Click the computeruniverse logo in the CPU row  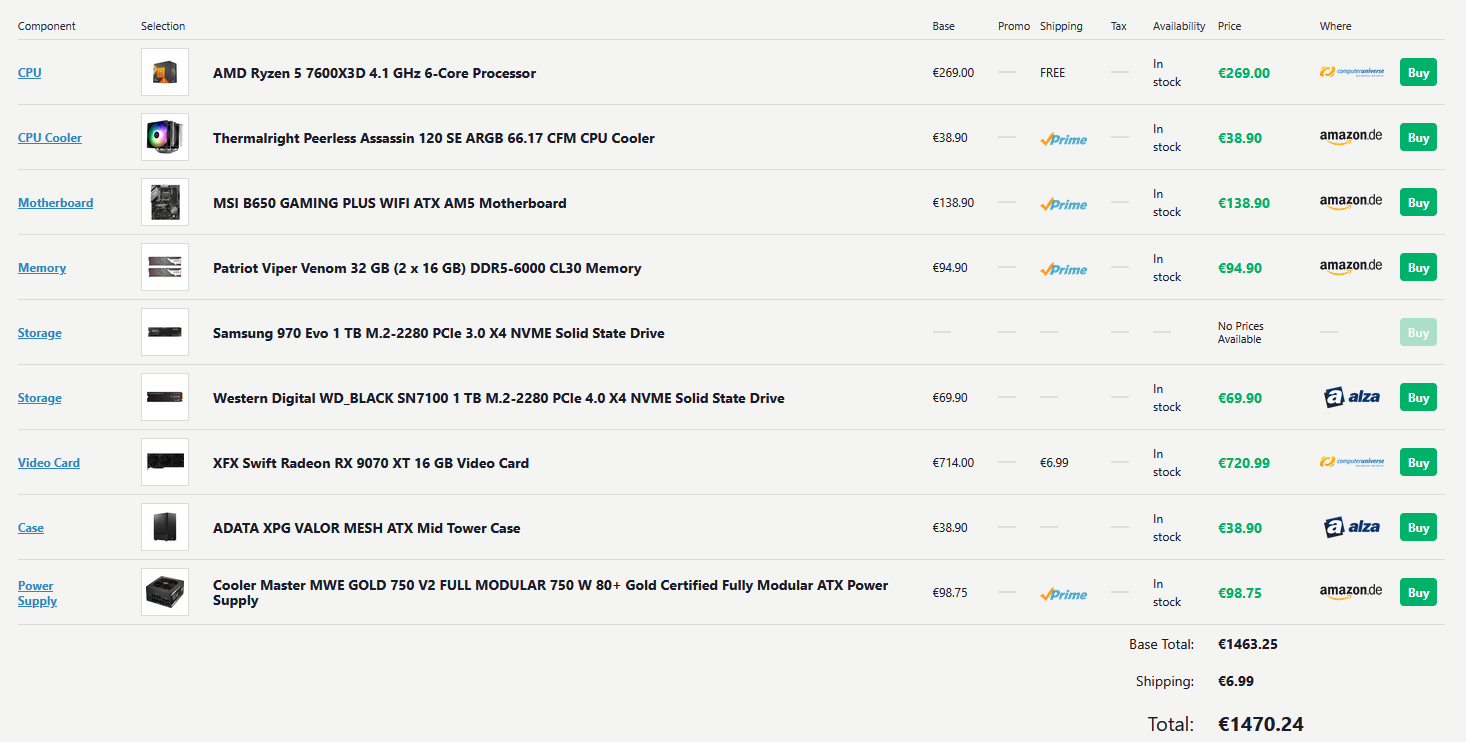click(1352, 72)
